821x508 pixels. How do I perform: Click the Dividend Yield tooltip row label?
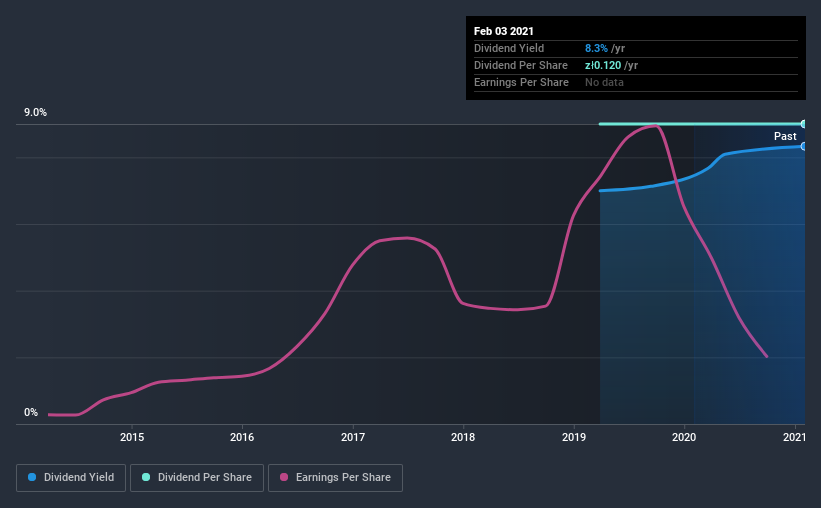click(509, 48)
